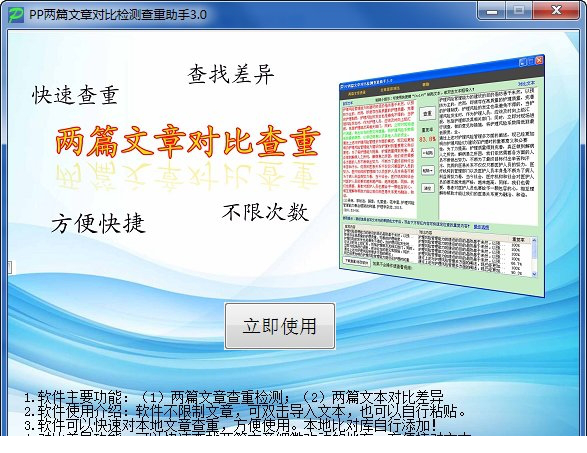Image resolution: width=587 pixels, height=453 pixels.
Task: Click the line 3.软件可以快速对本地文章查重
Action: (230, 425)
